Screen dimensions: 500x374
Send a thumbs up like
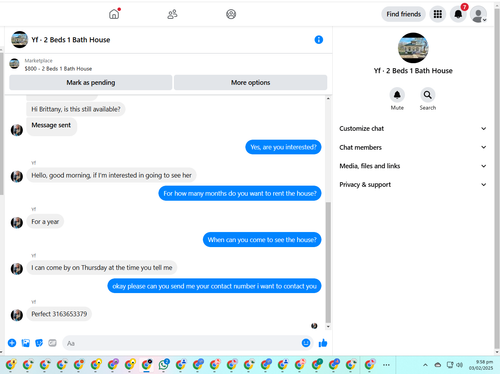point(323,343)
